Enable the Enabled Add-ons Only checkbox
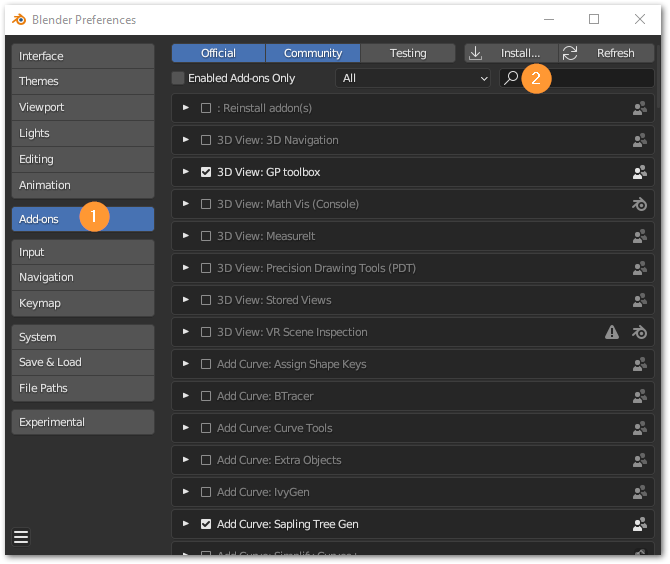The height and width of the screenshot is (564, 670). point(178,78)
